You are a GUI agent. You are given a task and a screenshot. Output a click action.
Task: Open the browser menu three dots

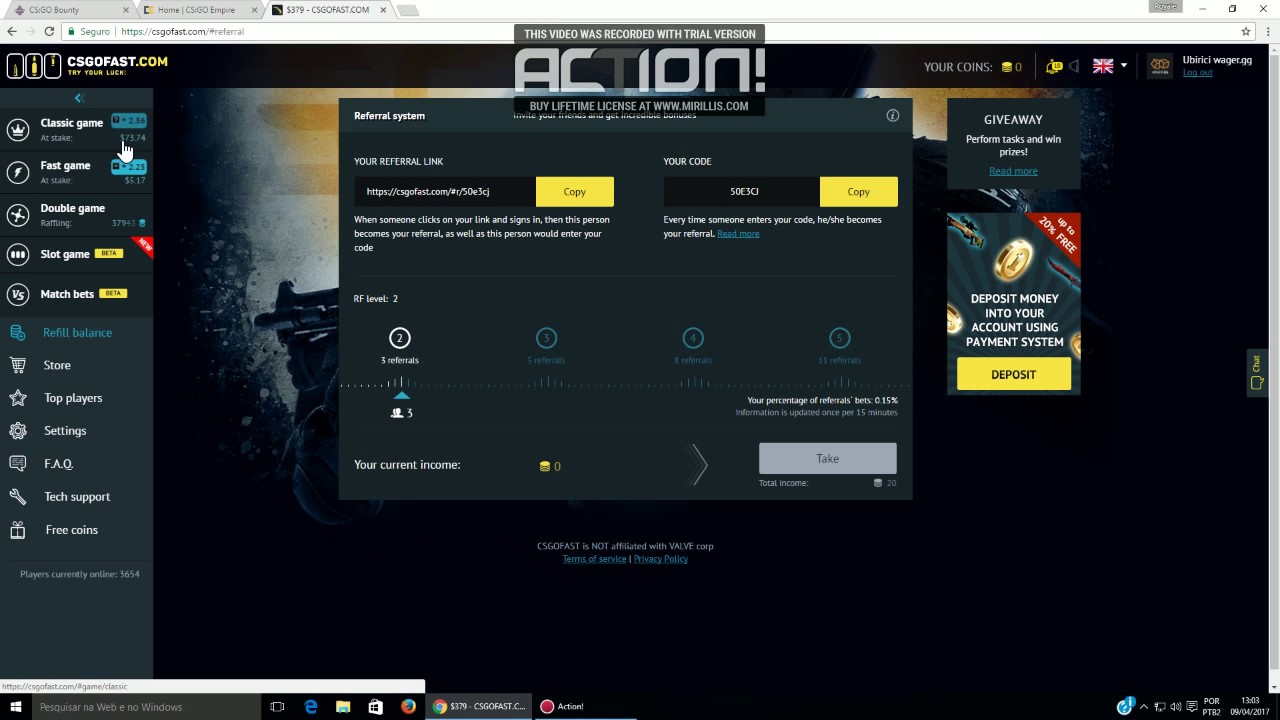click(x=1270, y=32)
